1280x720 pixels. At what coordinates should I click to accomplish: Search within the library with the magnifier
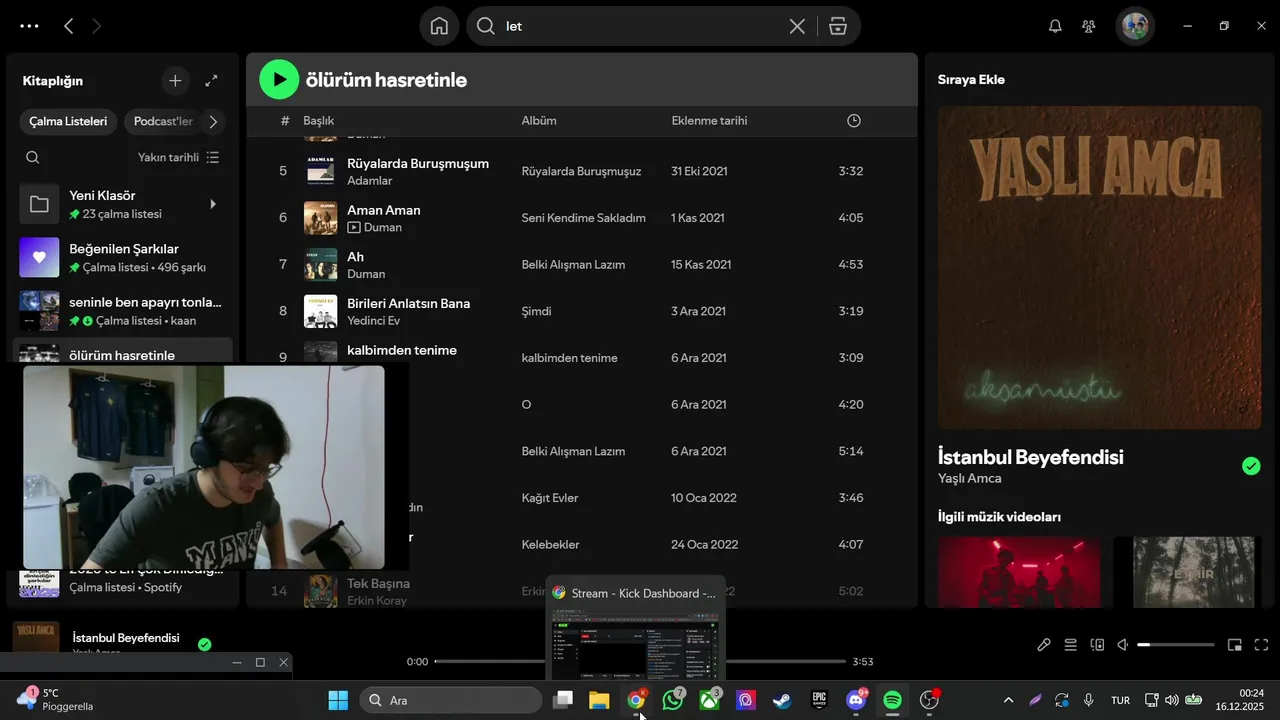pyautogui.click(x=33, y=157)
